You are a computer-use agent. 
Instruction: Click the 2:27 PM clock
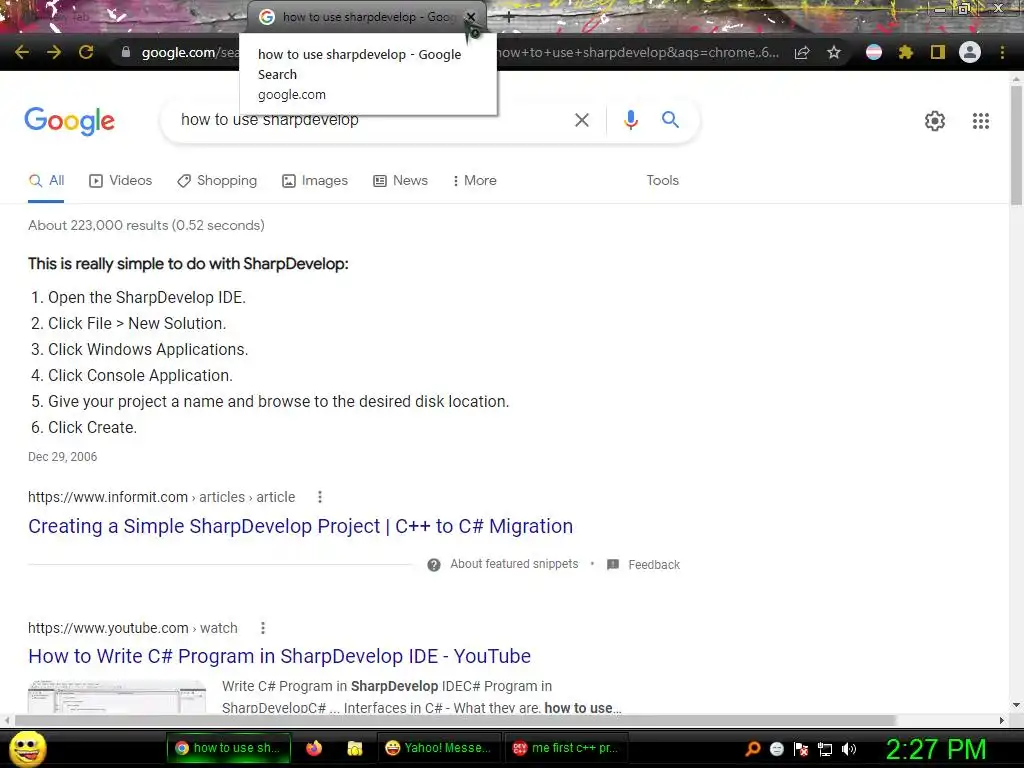pos(935,749)
